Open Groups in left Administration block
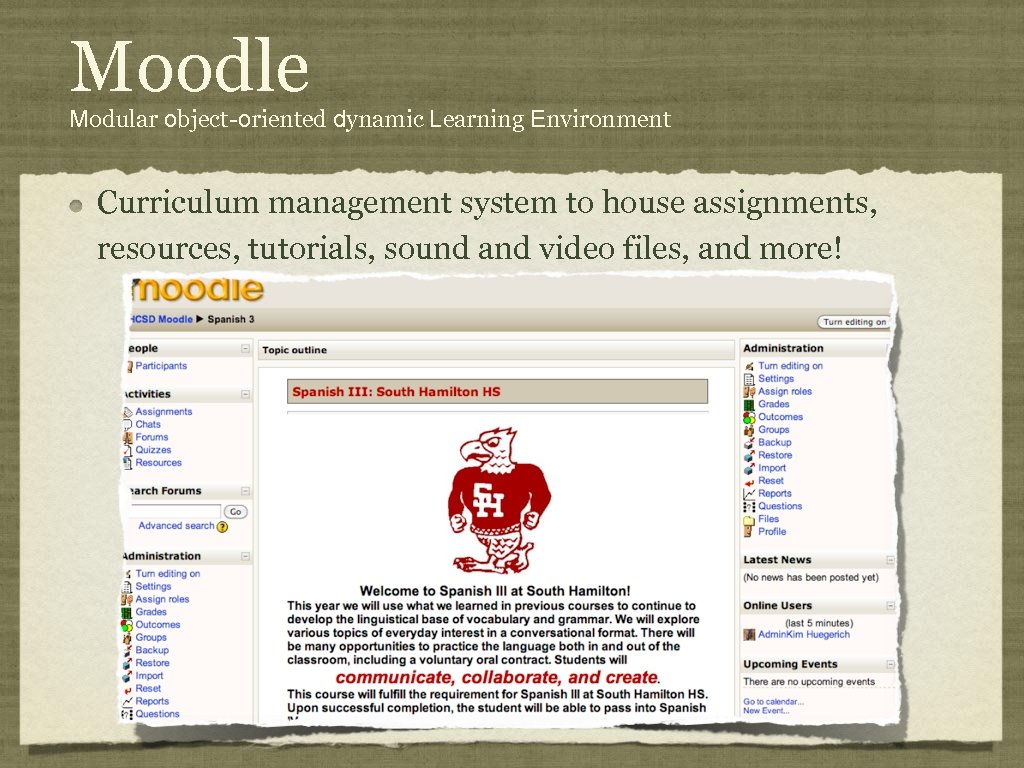The height and width of the screenshot is (768, 1024). [151, 637]
